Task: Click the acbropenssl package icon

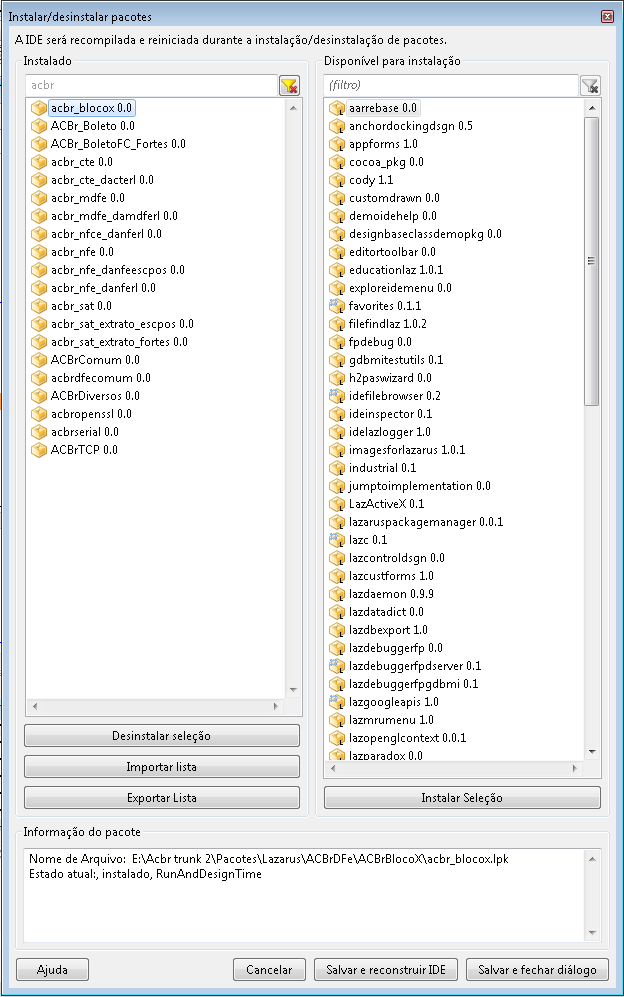Action: coord(39,414)
